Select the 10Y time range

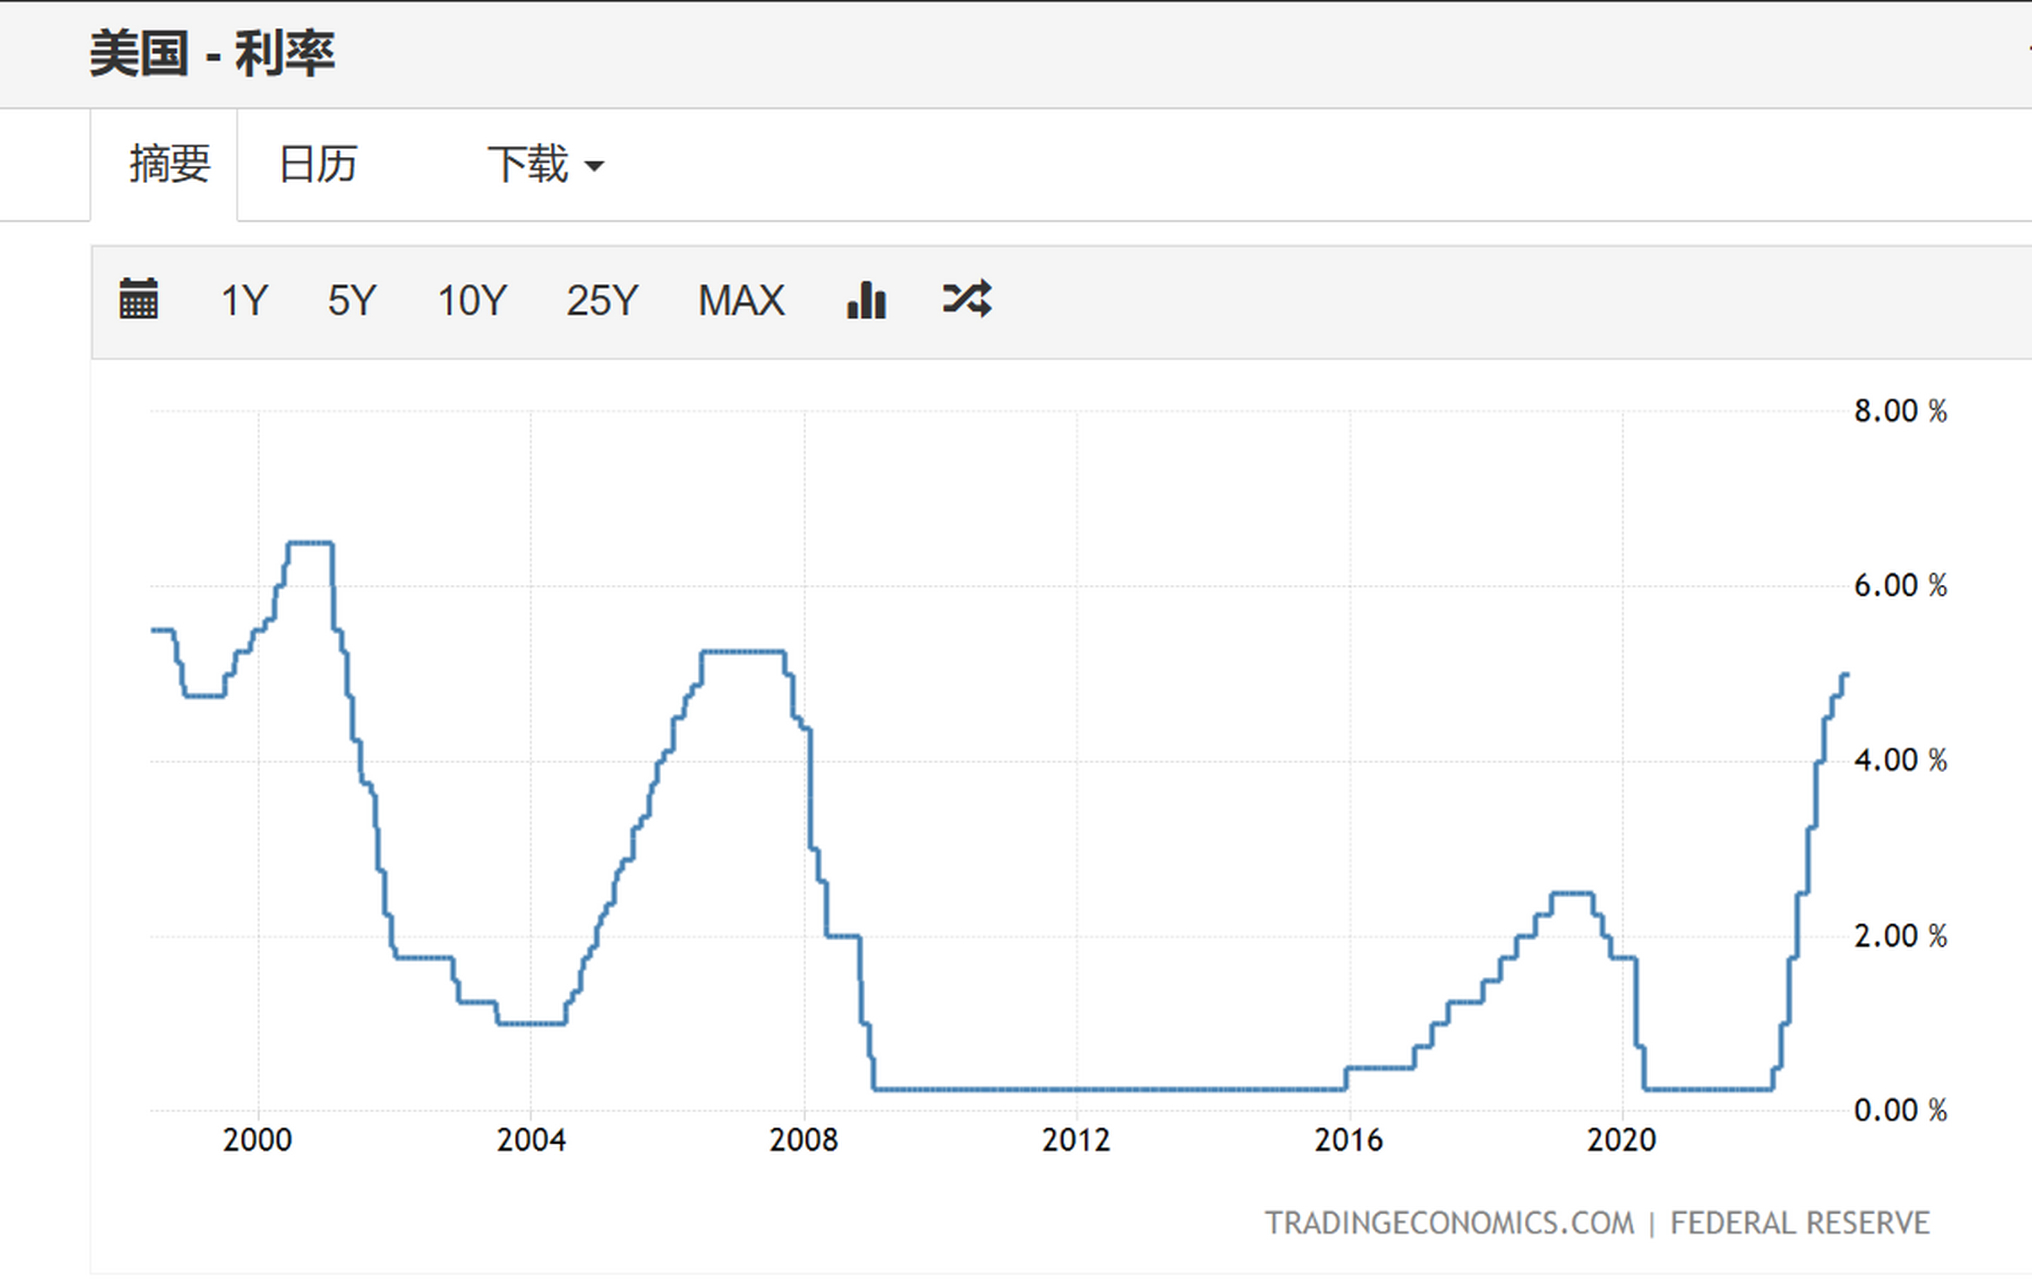(471, 301)
